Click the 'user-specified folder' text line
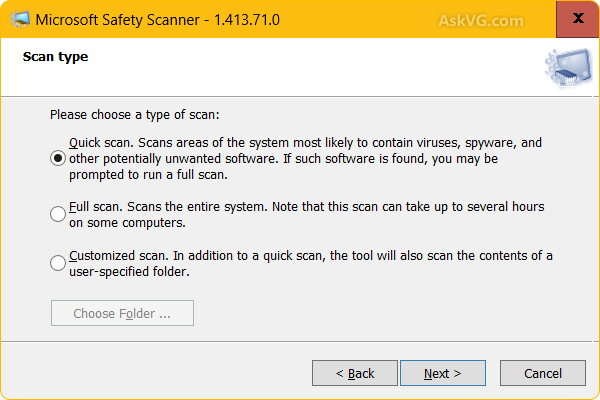This screenshot has width=600, height=400. click(x=129, y=271)
